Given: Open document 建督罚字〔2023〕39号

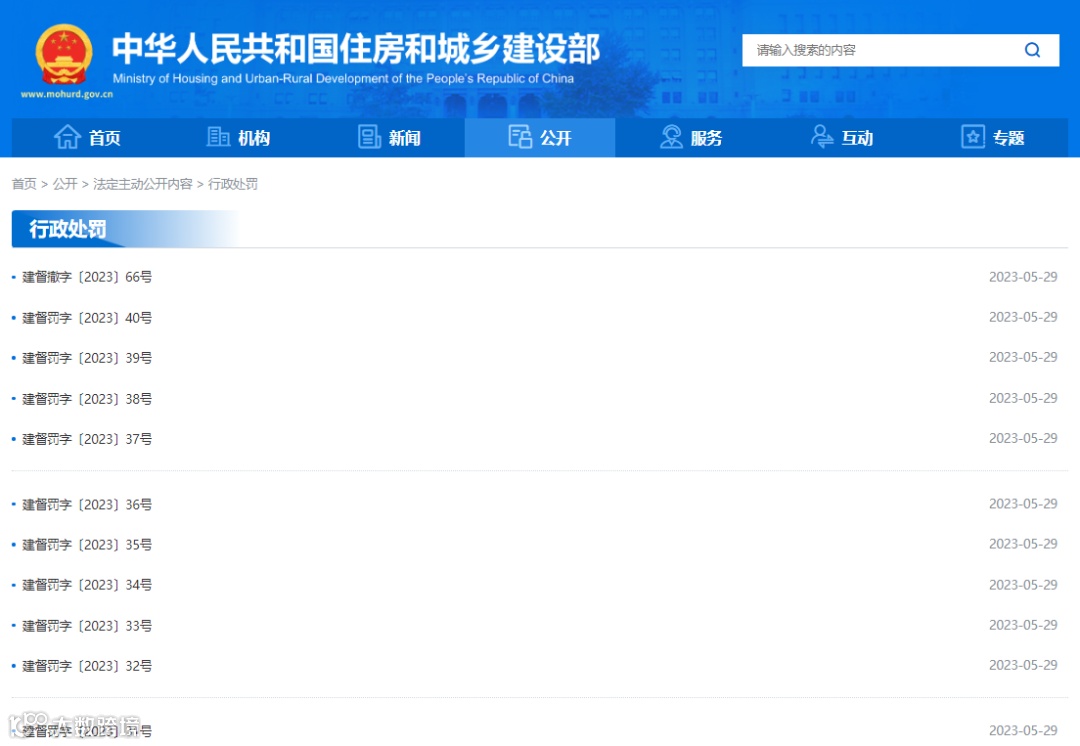Looking at the screenshot, I should point(87,358).
